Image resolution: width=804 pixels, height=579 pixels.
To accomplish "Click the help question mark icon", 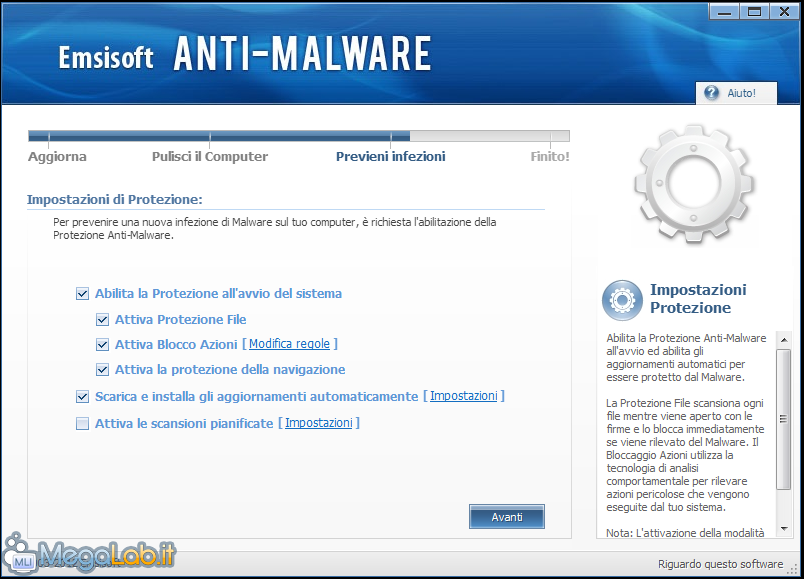I will point(711,93).
